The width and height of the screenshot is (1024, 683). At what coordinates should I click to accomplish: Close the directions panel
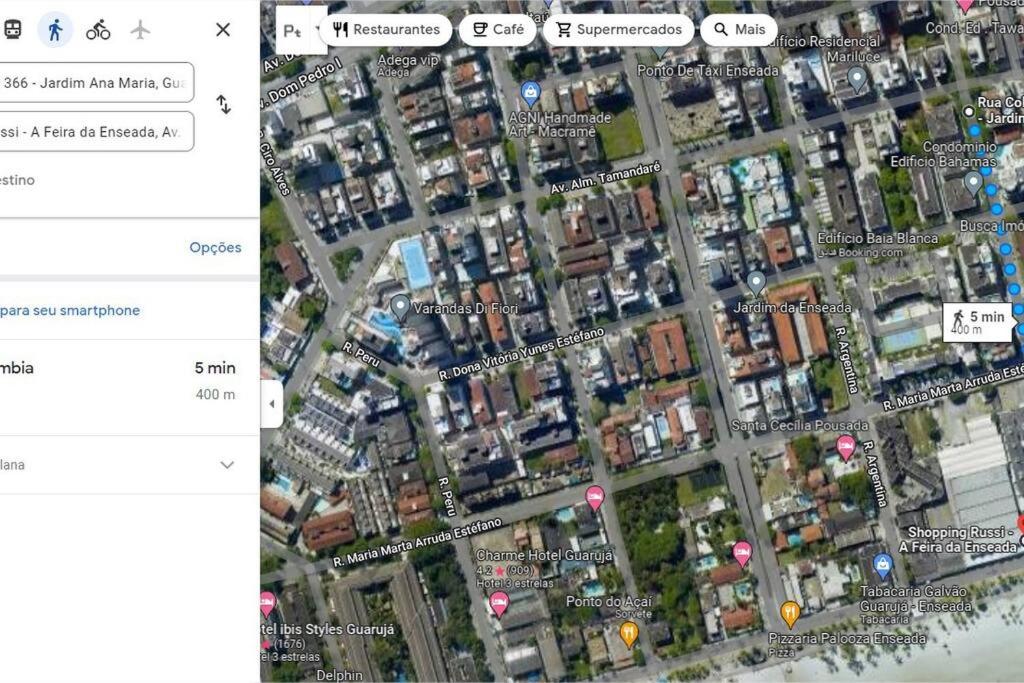(x=223, y=29)
